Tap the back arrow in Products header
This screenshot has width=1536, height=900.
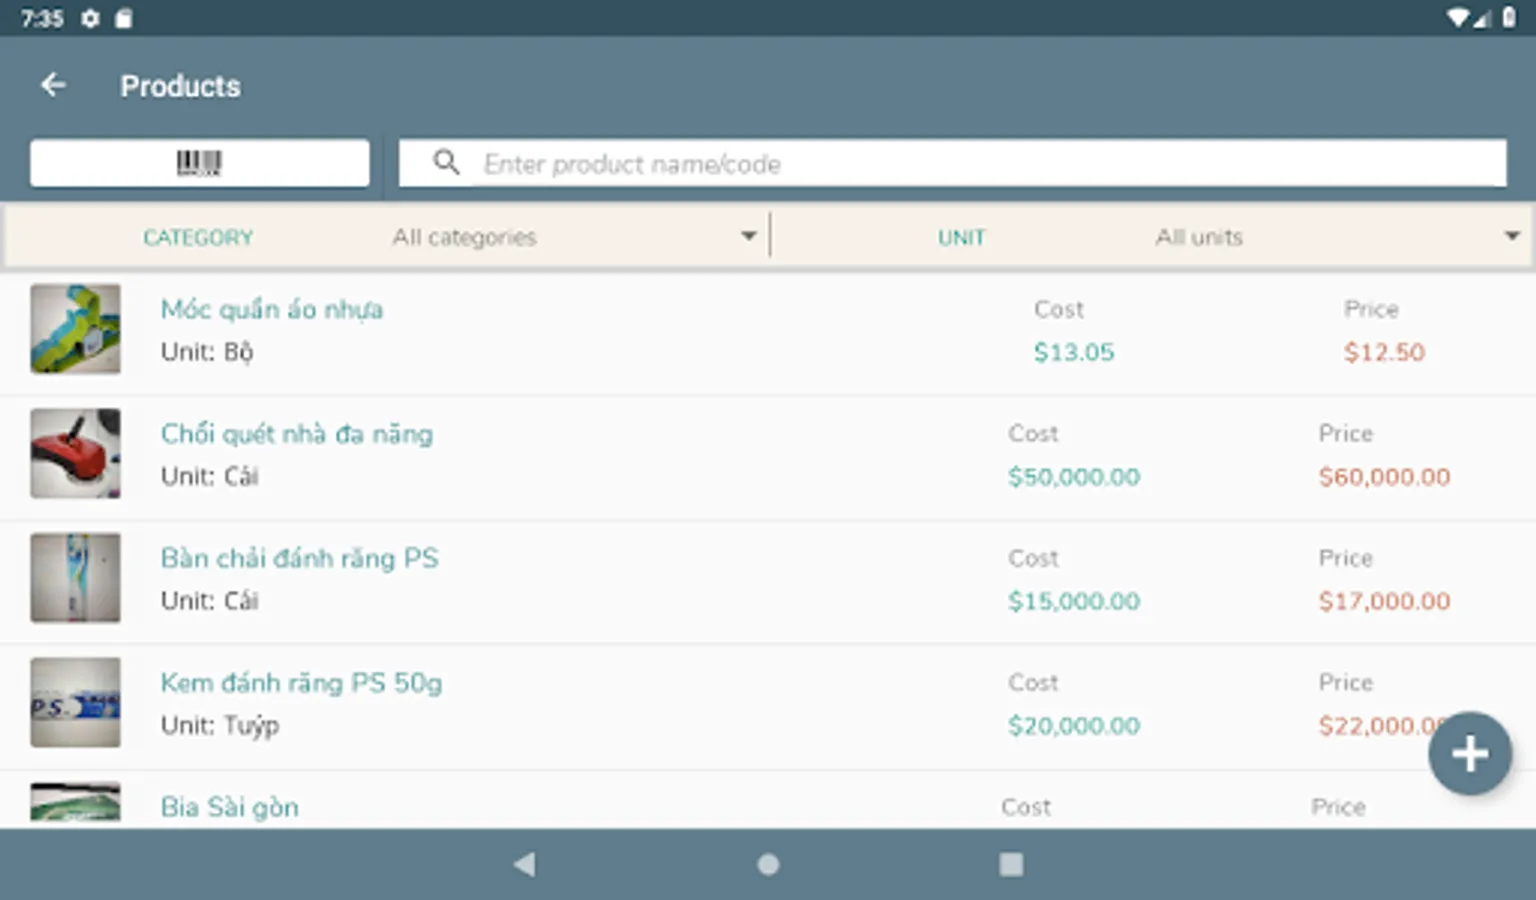tap(53, 86)
